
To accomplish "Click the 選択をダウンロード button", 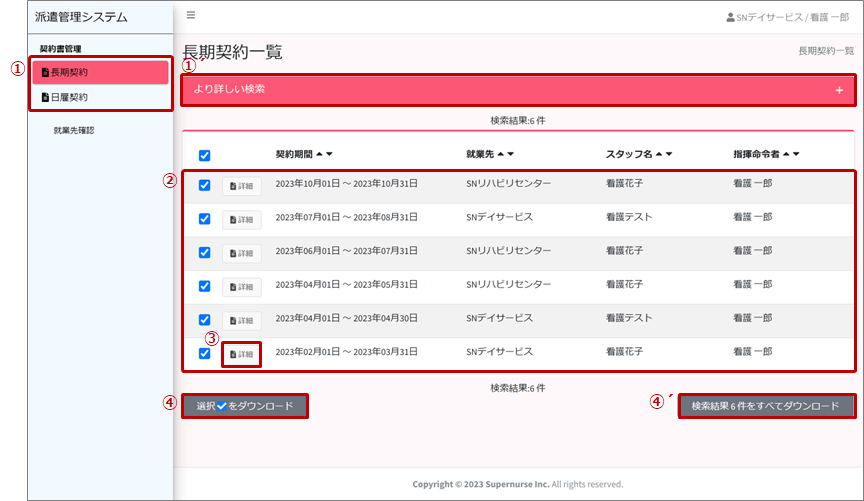I will click(x=245, y=406).
